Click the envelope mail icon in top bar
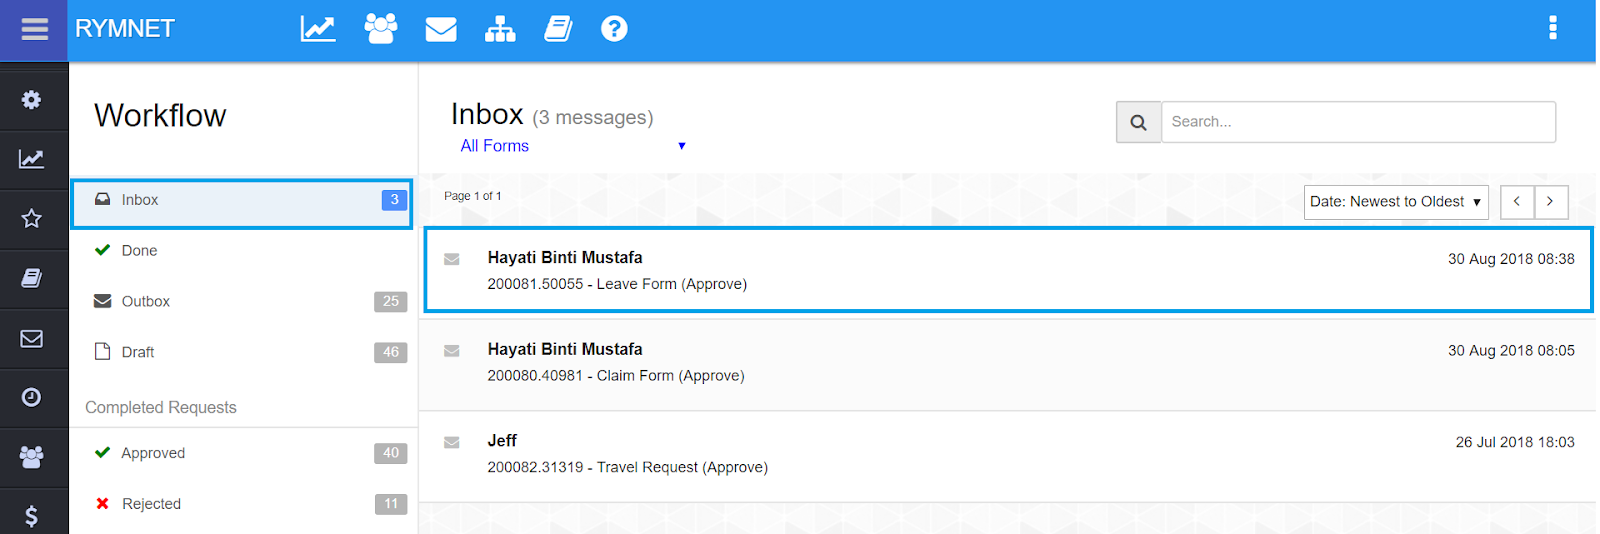This screenshot has height=534, width=1600. coord(441,30)
